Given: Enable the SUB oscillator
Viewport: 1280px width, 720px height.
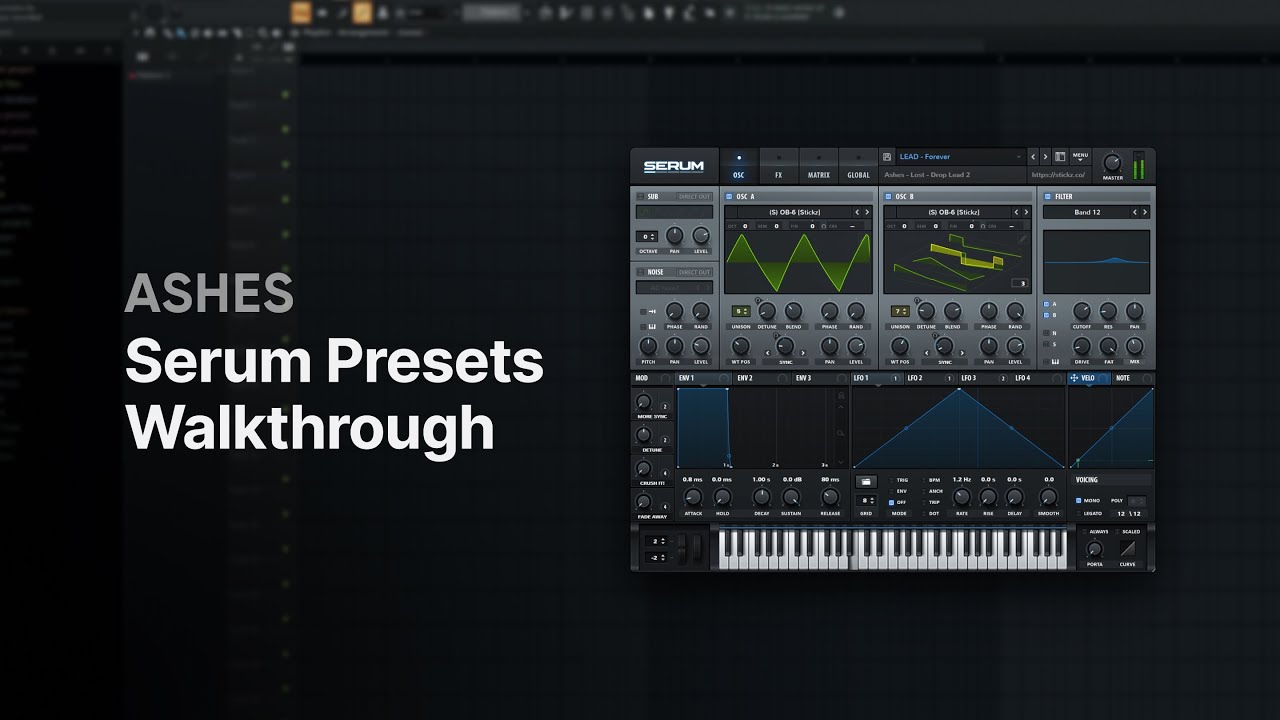Looking at the screenshot, I should (x=641, y=196).
